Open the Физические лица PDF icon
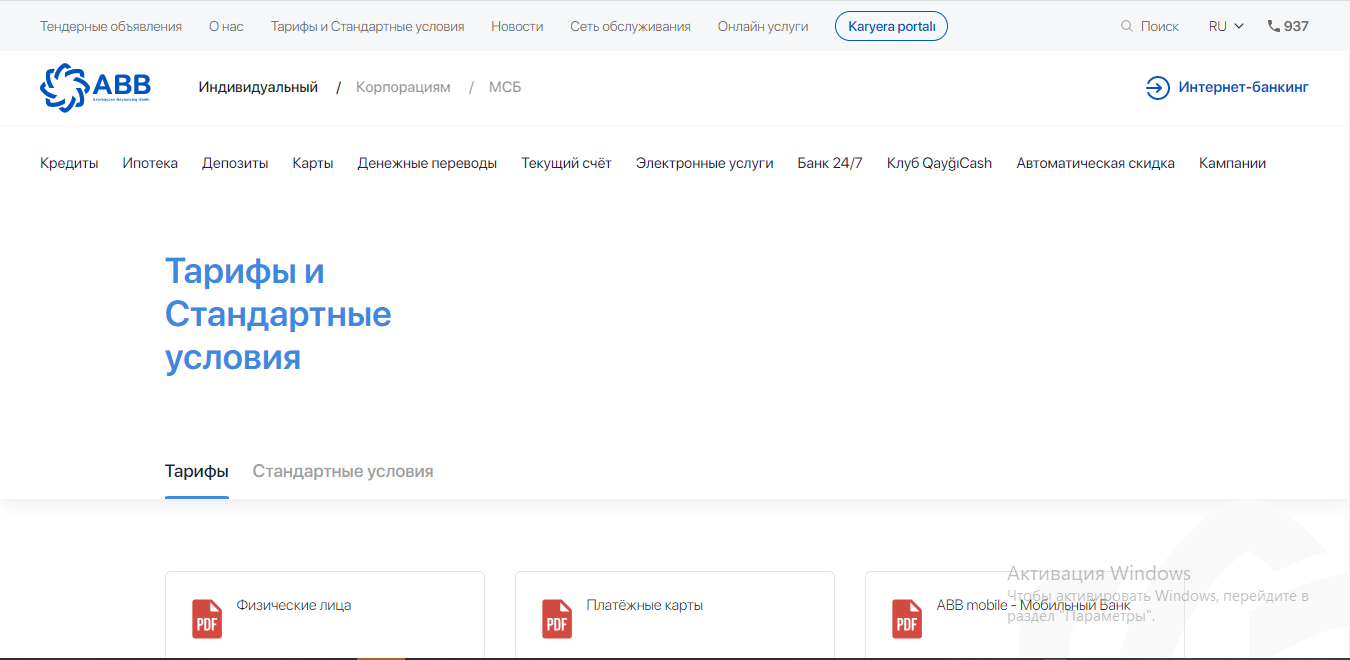Image resolution: width=1350 pixels, height=660 pixels. click(x=207, y=619)
